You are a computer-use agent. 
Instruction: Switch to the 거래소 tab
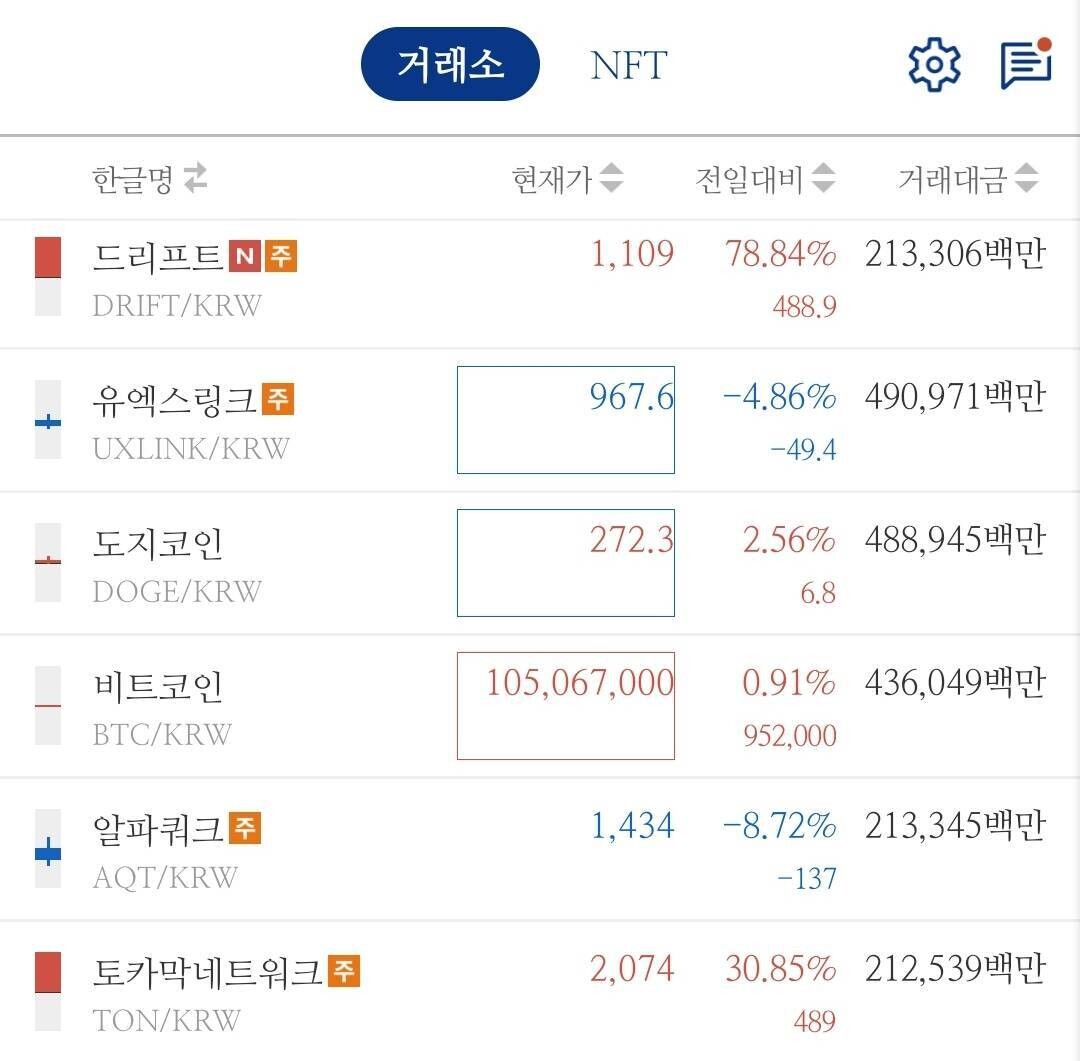(x=450, y=63)
